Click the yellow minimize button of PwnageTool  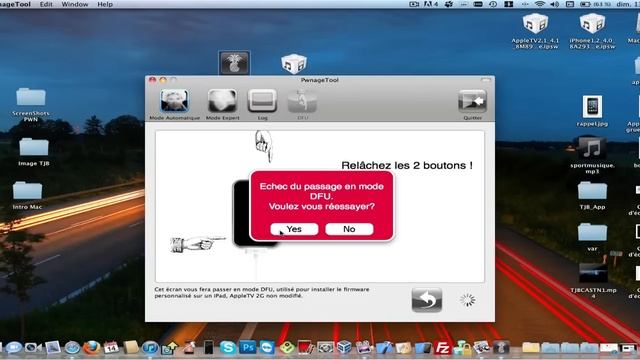point(163,80)
